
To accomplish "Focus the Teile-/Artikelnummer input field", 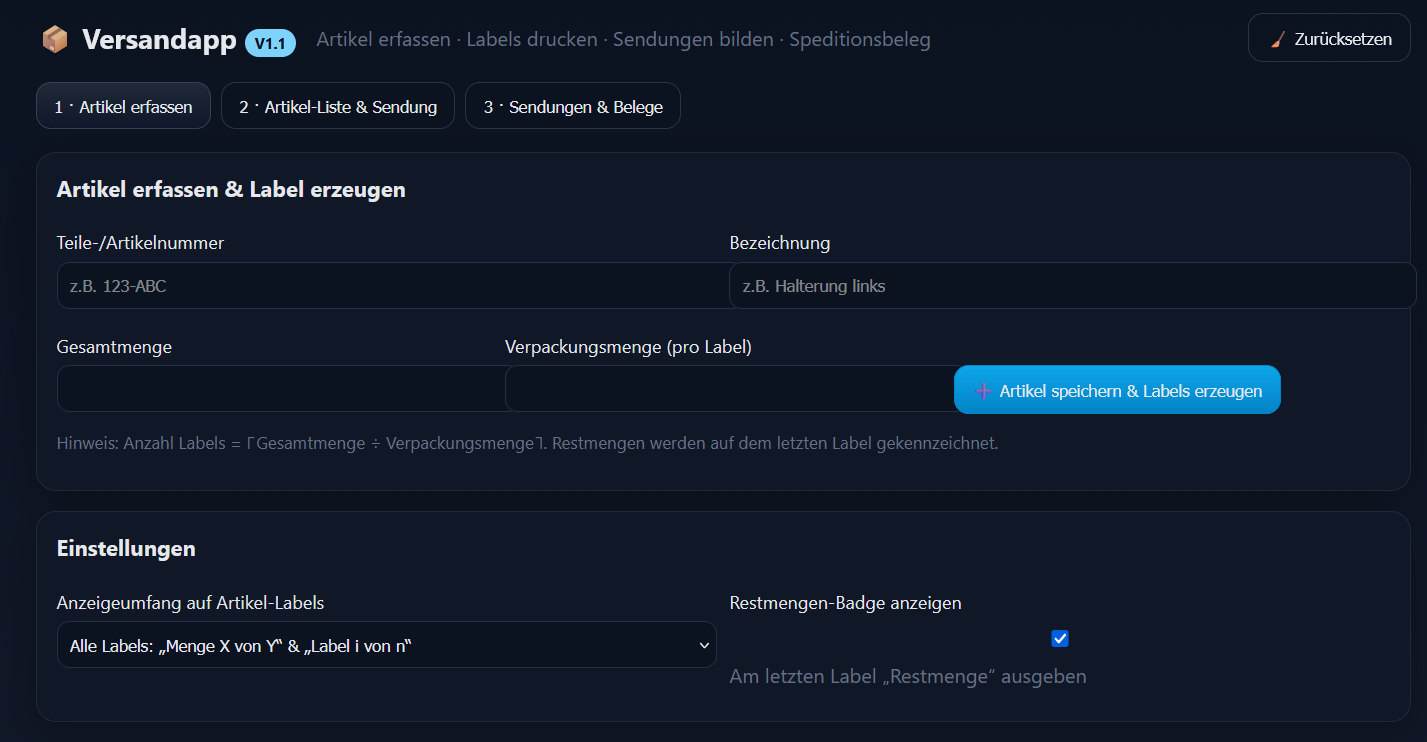I will pyautogui.click(x=393, y=286).
